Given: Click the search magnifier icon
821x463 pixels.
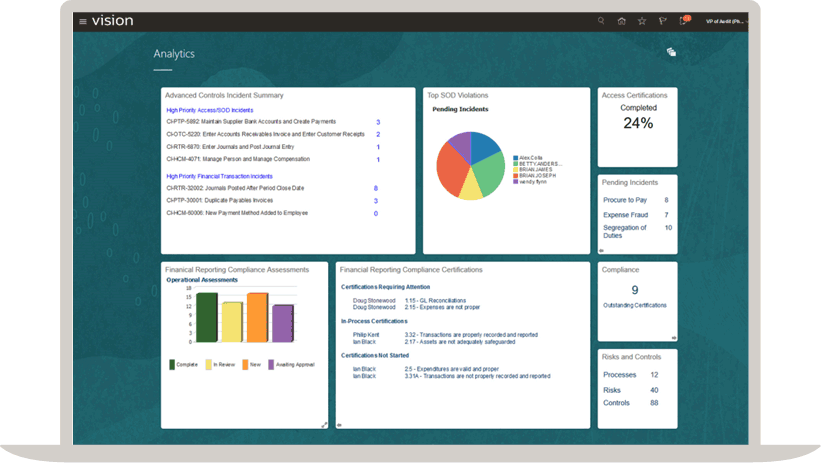Looking at the screenshot, I should (601, 21).
